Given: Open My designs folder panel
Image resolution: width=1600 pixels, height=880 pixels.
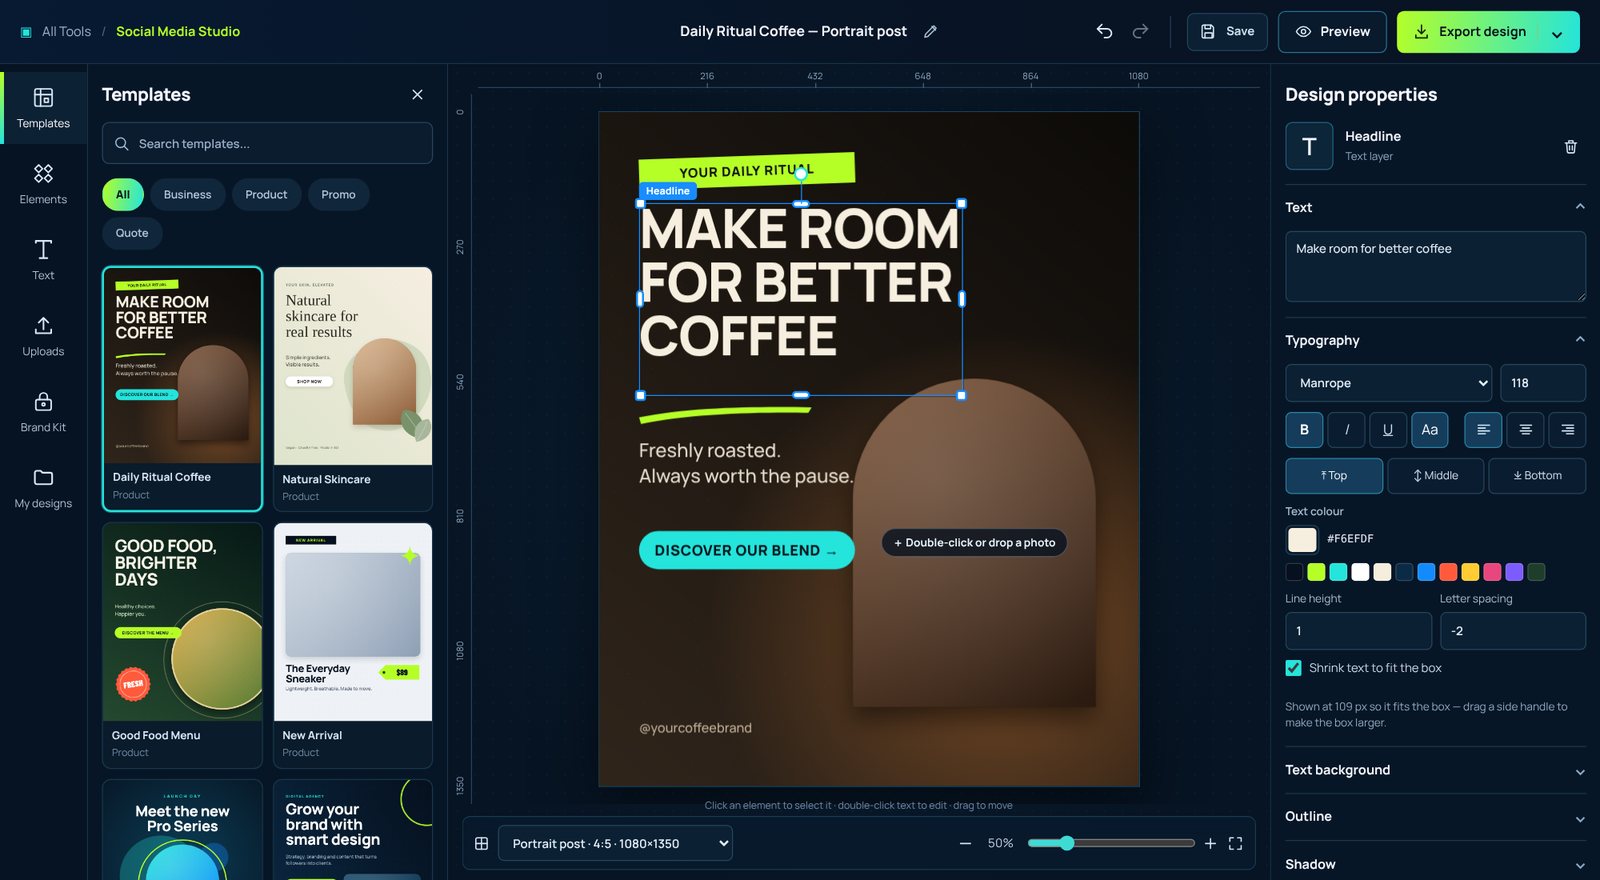Looking at the screenshot, I should pos(43,489).
